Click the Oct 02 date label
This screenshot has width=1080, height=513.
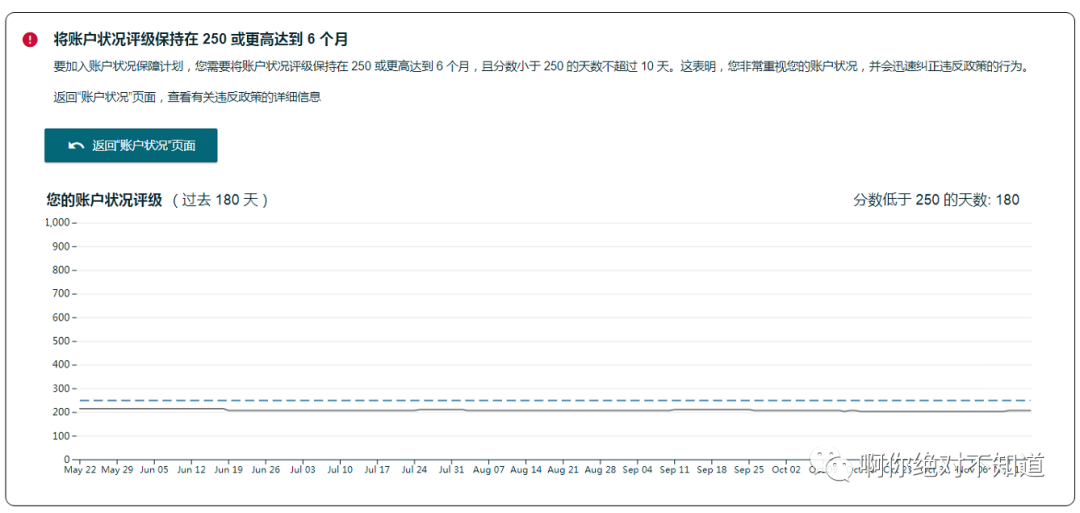tap(786, 470)
